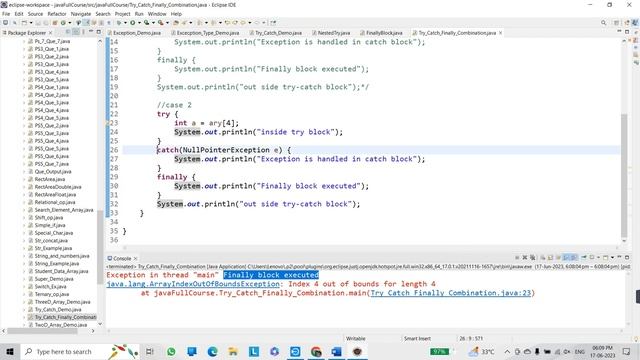Click the Package Explorer horizontal scrollbar
This screenshot has width=640, height=360.
(42, 331)
